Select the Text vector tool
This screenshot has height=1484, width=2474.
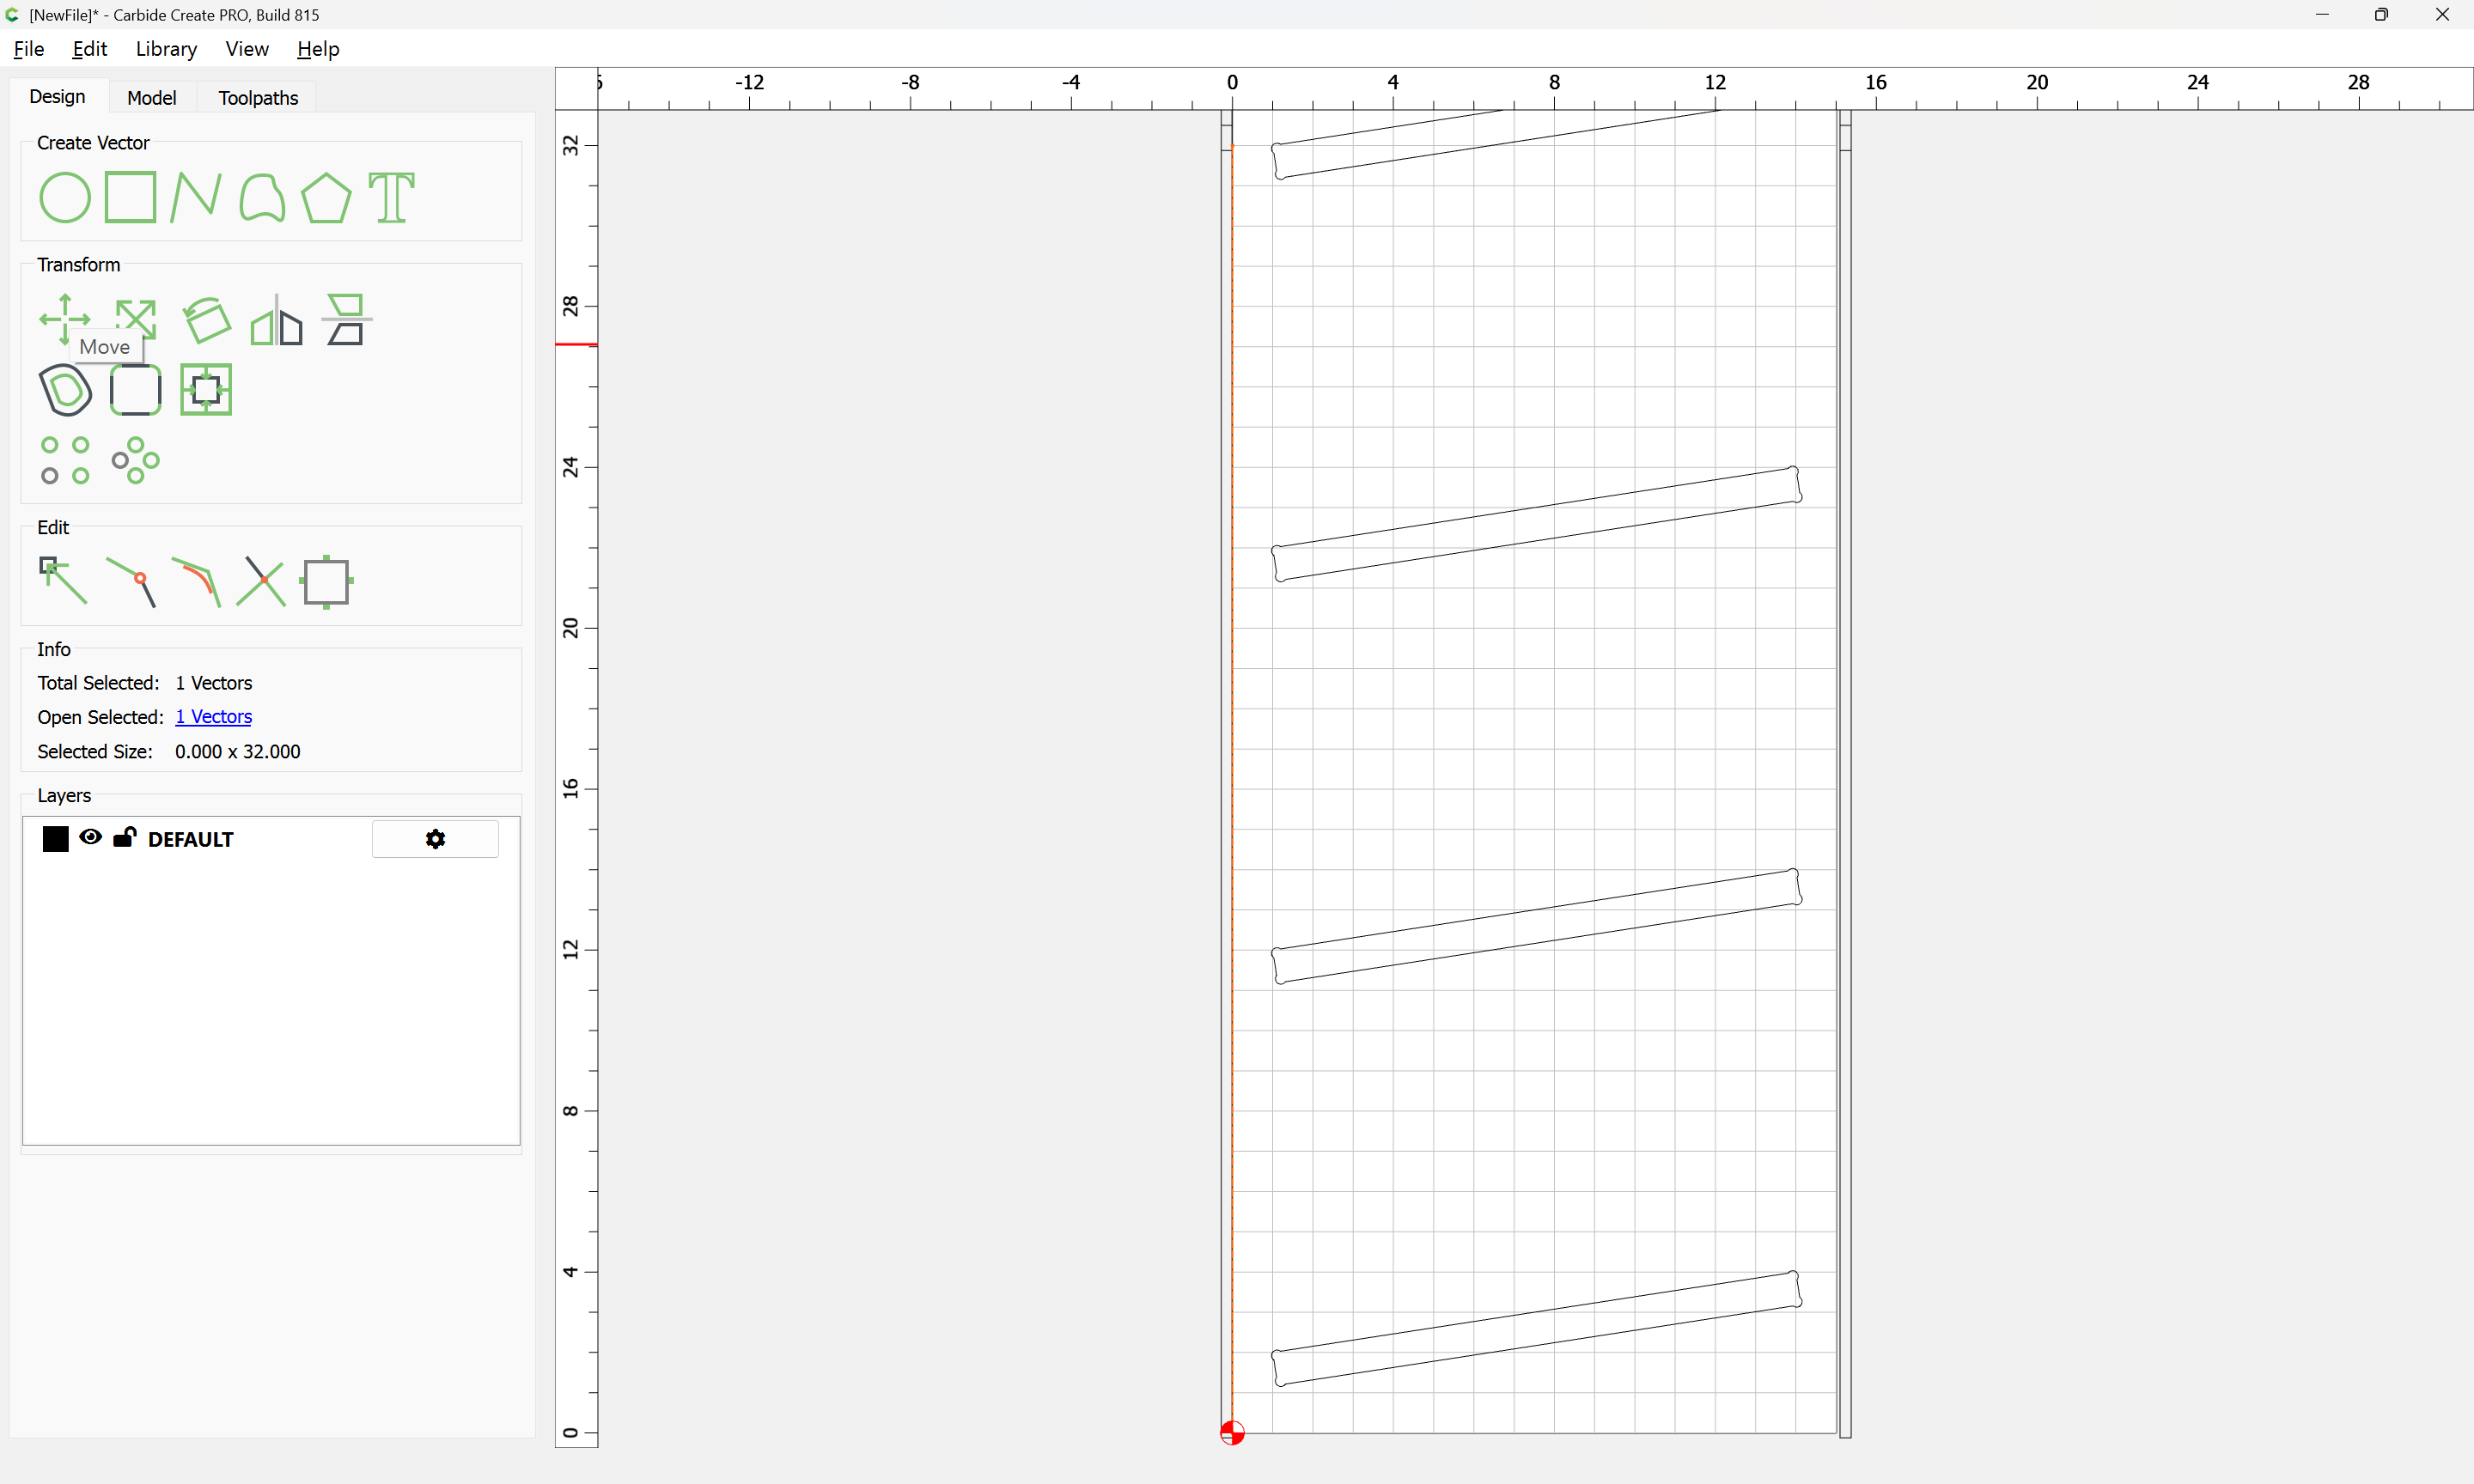[x=391, y=197]
